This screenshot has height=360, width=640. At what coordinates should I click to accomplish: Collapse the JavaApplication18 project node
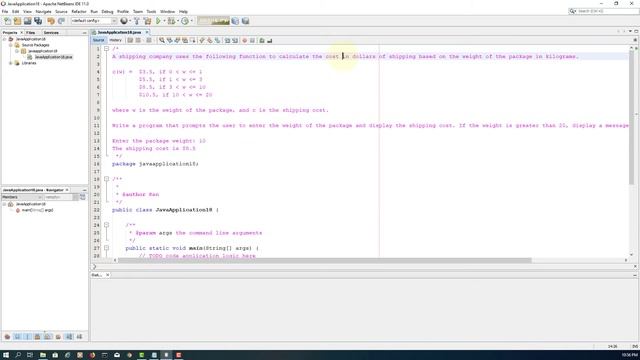4,39
